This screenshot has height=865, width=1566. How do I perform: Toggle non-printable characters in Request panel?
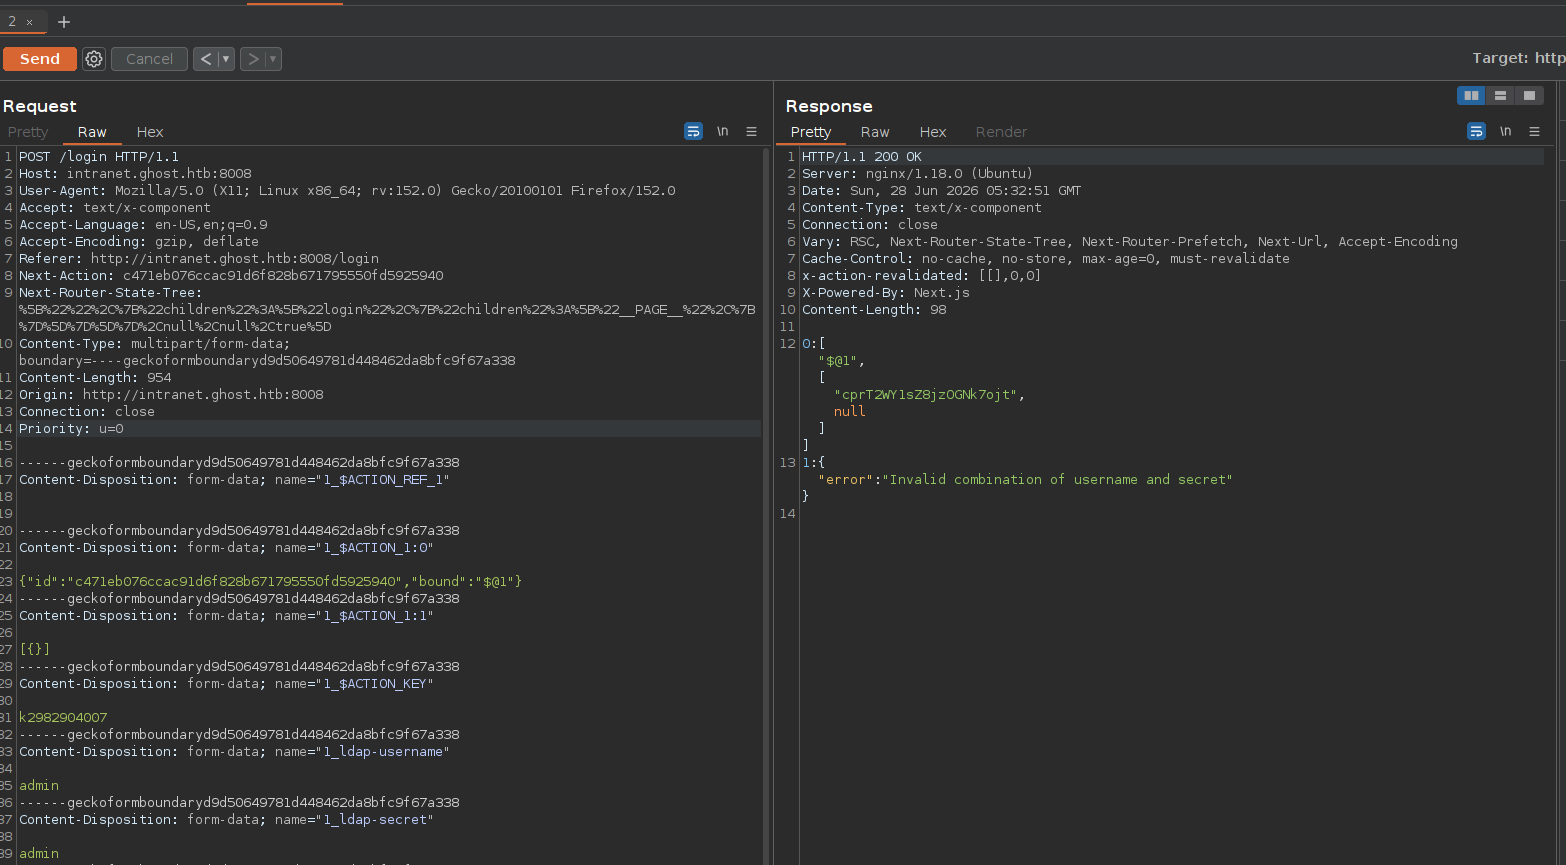click(x=722, y=131)
